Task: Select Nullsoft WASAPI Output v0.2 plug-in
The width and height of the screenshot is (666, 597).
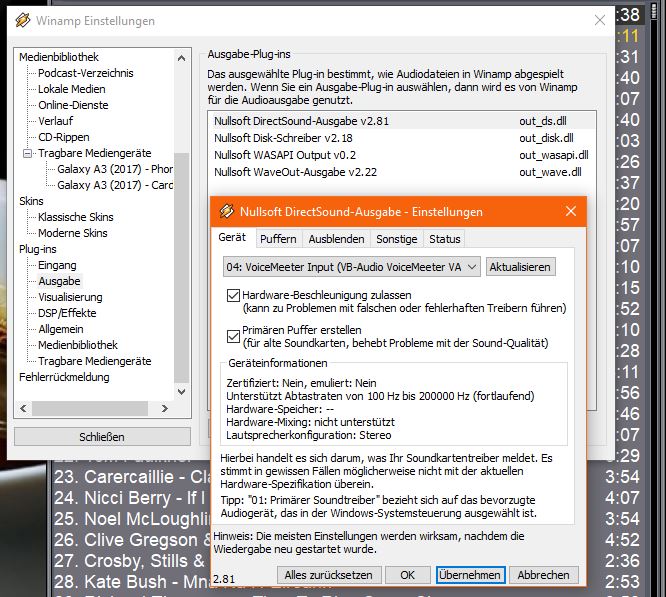Action: coord(401,155)
